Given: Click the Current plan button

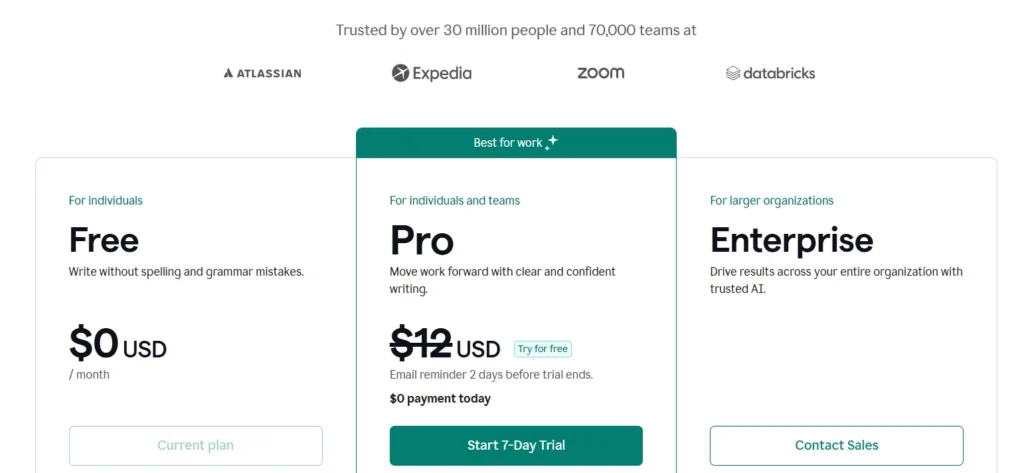Looking at the screenshot, I should tap(196, 445).
